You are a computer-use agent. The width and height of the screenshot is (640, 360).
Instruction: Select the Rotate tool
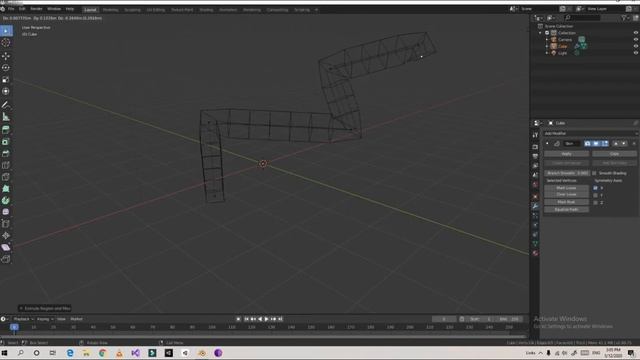pyautogui.click(x=6, y=67)
